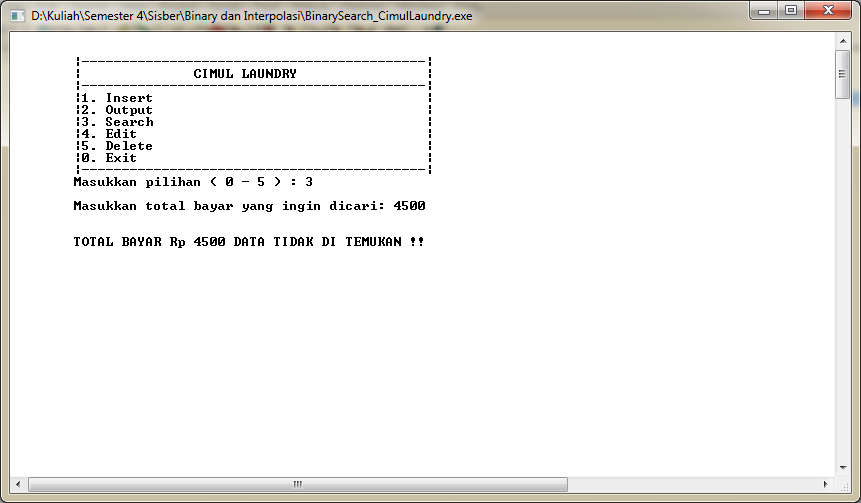Click the horizontal scrollbar right arrow
Viewport: 861px width, 503px height.
(825, 484)
